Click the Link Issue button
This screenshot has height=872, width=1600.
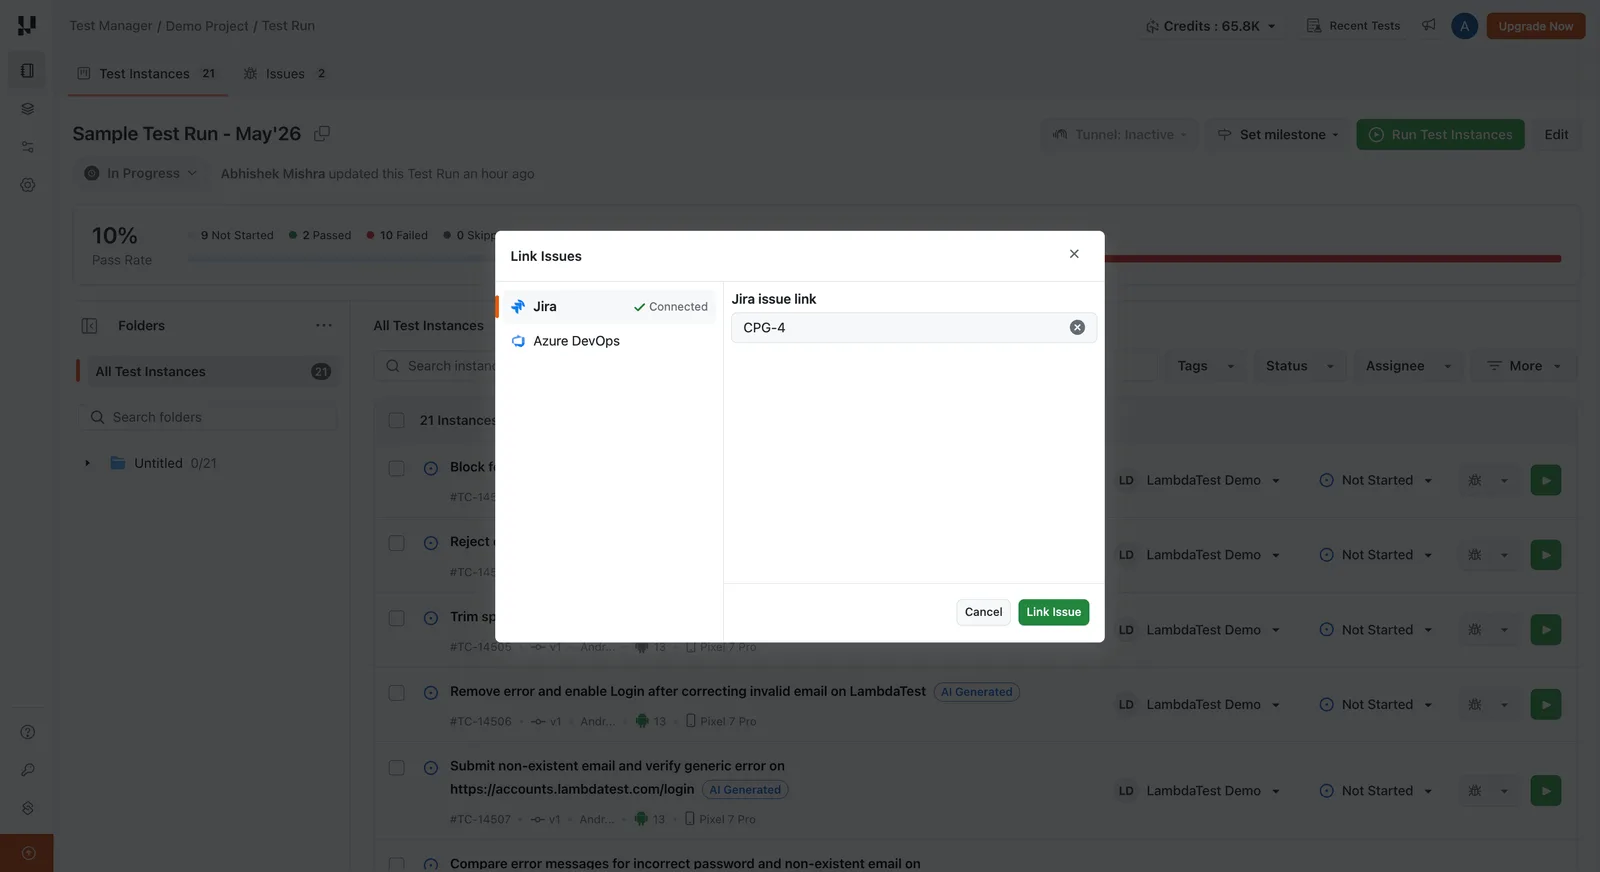coord(1053,612)
